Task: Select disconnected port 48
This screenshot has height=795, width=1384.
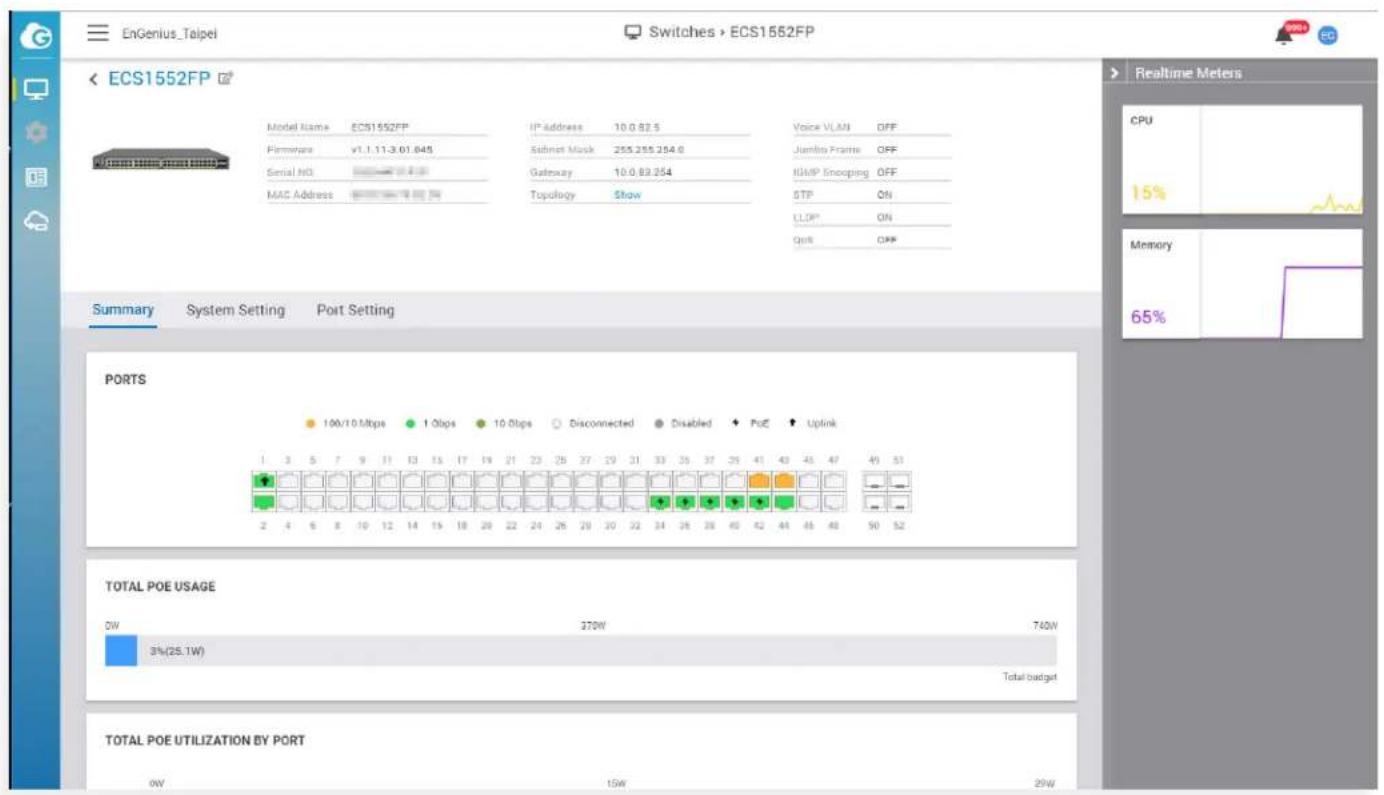Action: point(834,501)
